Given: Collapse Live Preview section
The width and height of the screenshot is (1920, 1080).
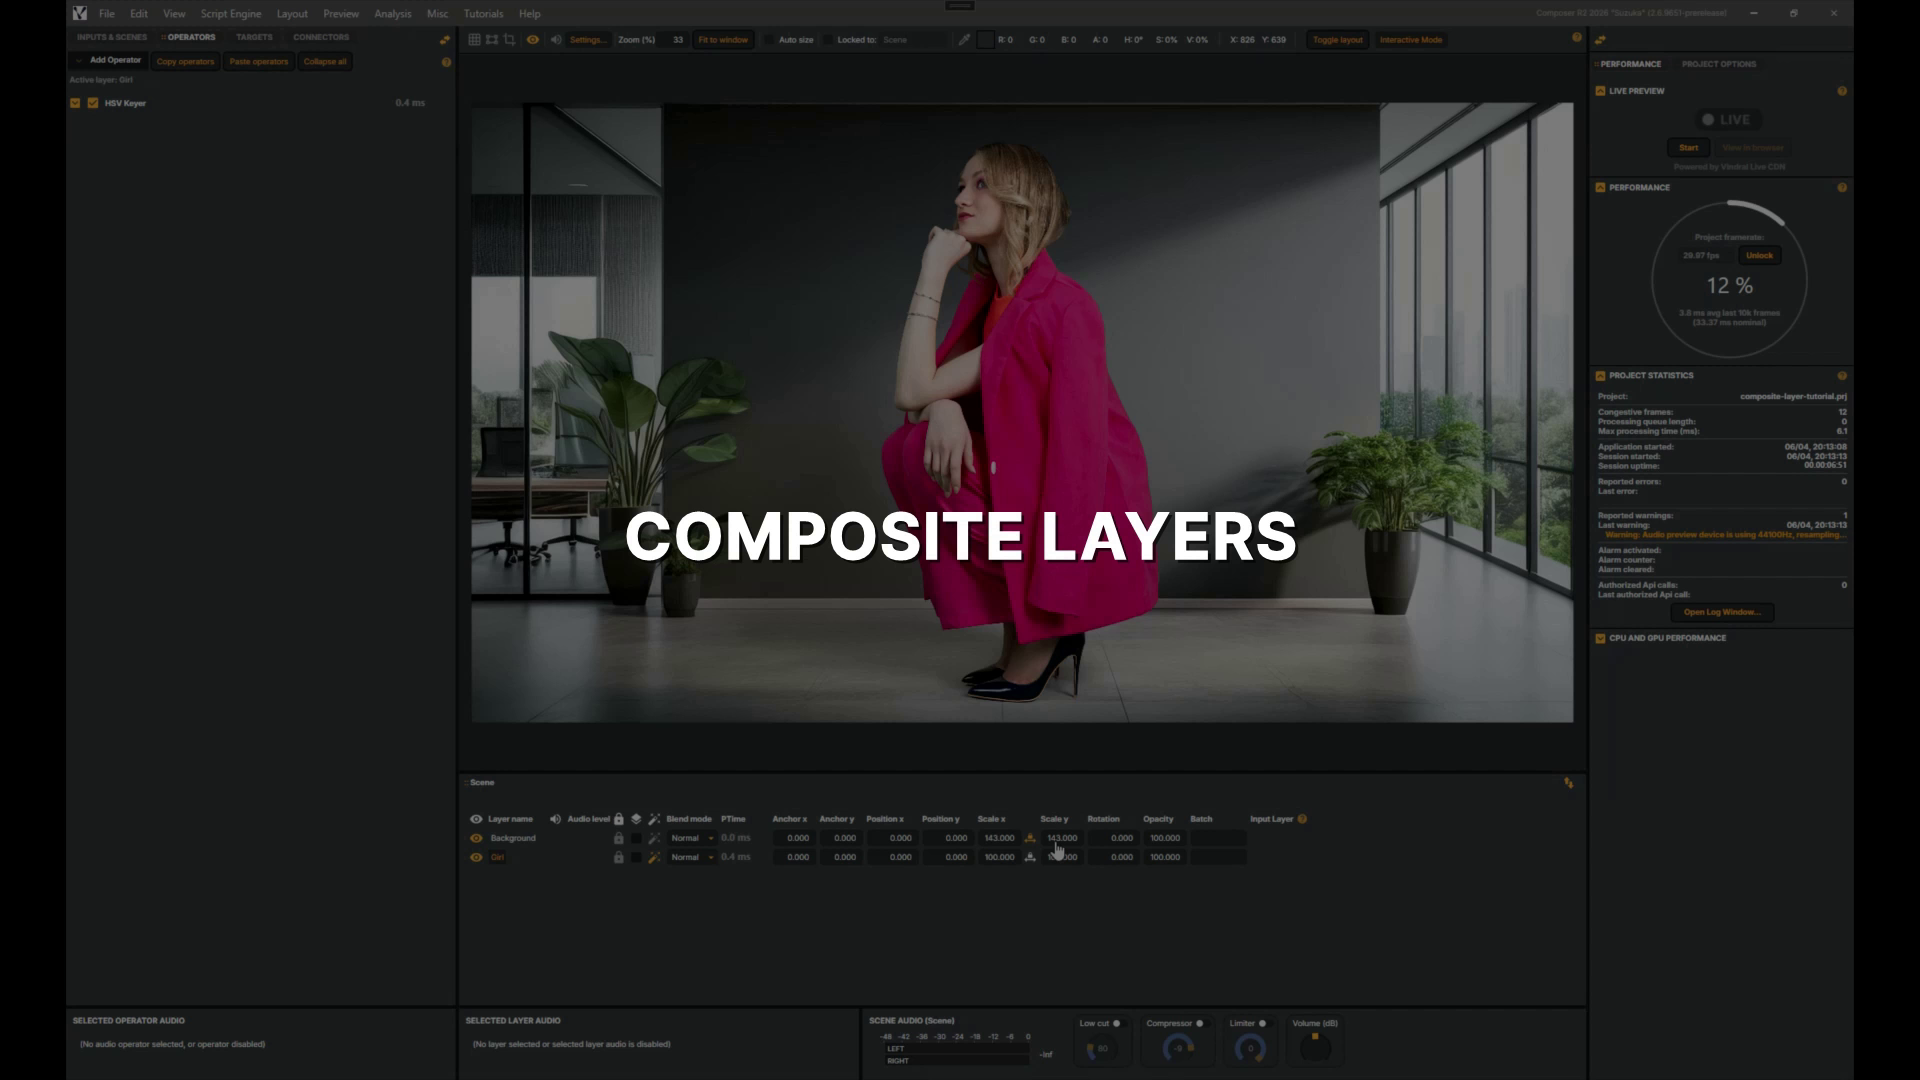Looking at the screenshot, I should 1601,91.
